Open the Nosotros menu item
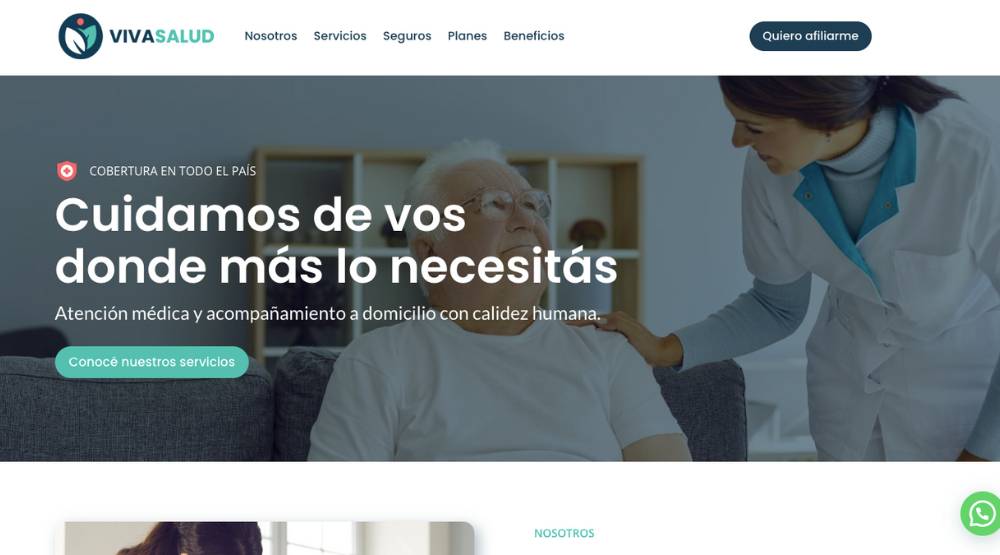Image resolution: width=1000 pixels, height=555 pixels. (x=270, y=36)
